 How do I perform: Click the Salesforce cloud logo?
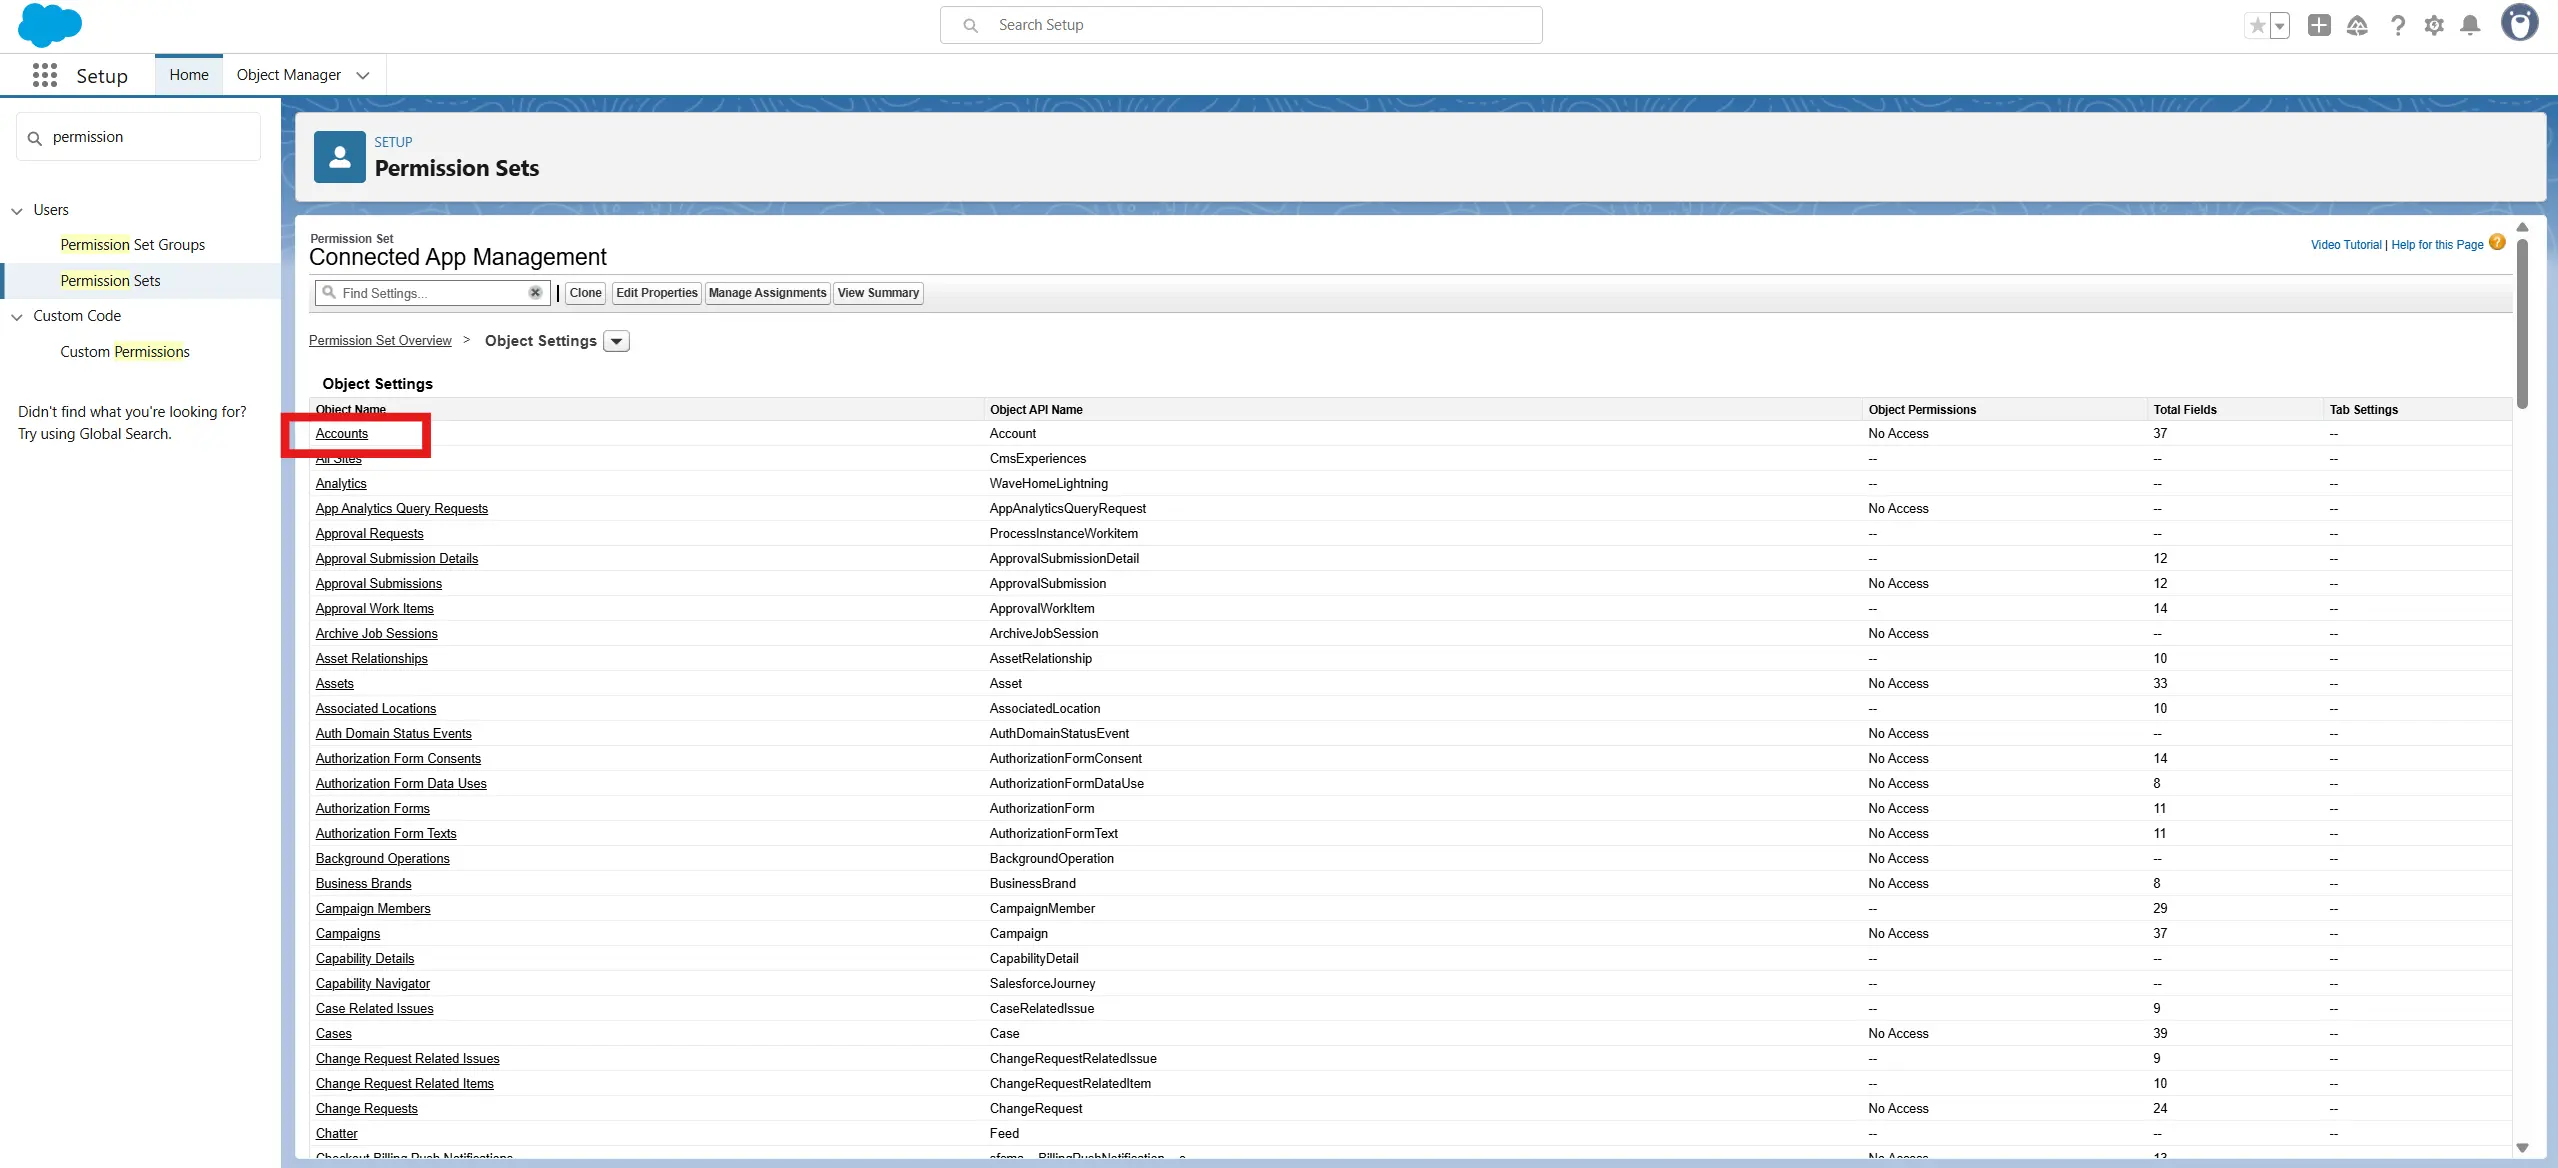tap(49, 25)
